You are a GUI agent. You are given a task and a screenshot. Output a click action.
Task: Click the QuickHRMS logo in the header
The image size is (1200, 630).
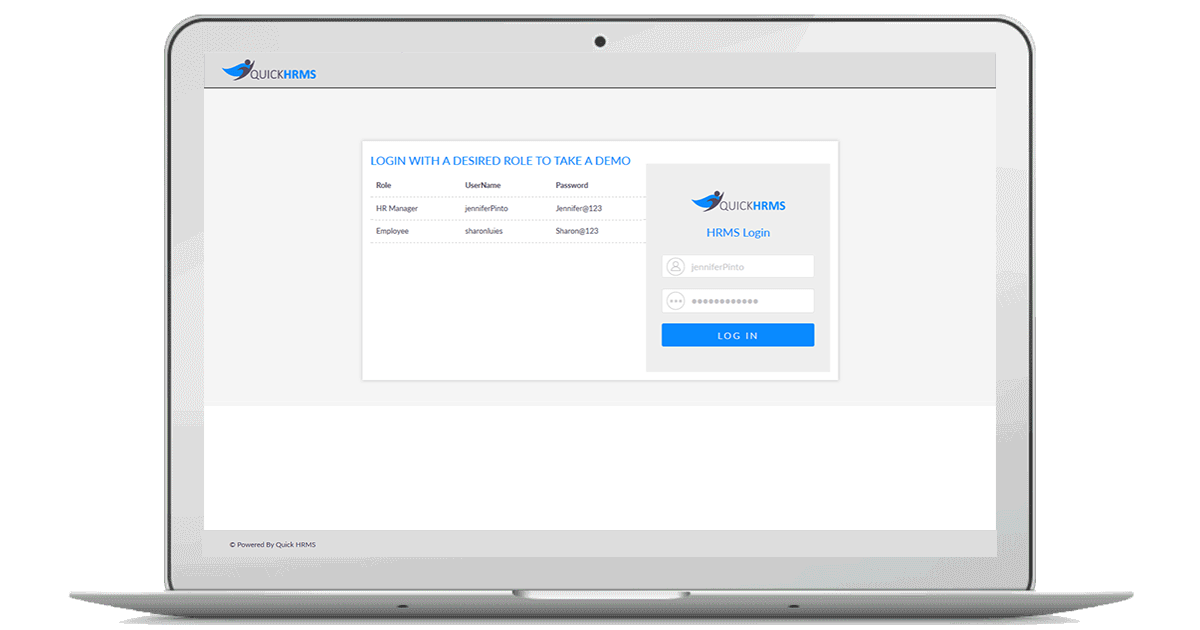[x=268, y=71]
